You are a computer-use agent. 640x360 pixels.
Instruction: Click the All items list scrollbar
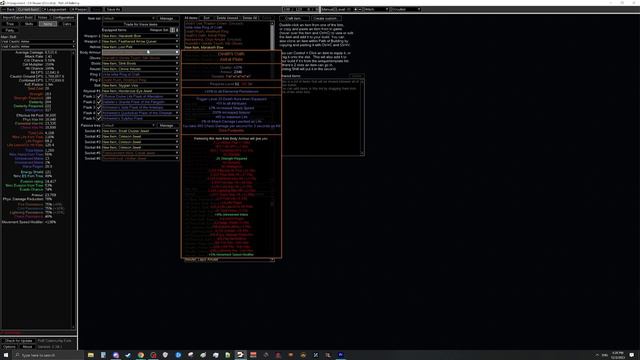(273, 36)
